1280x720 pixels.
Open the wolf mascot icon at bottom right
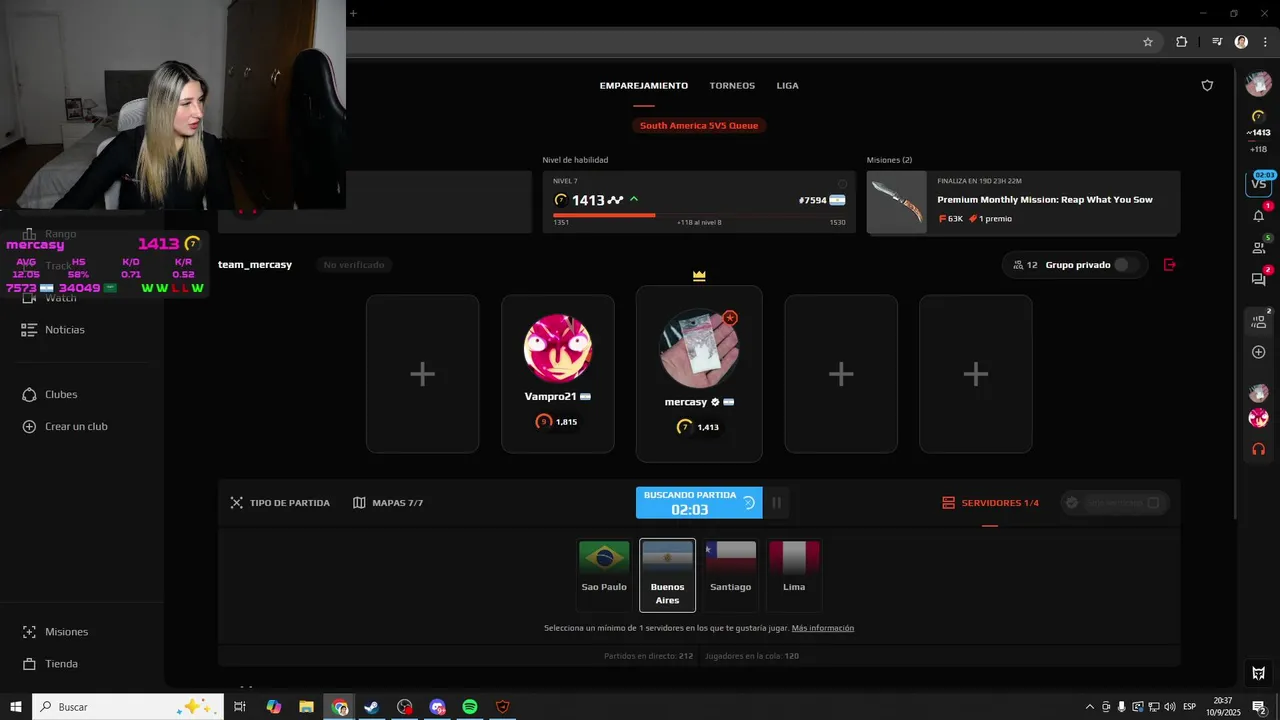[x=1259, y=673]
